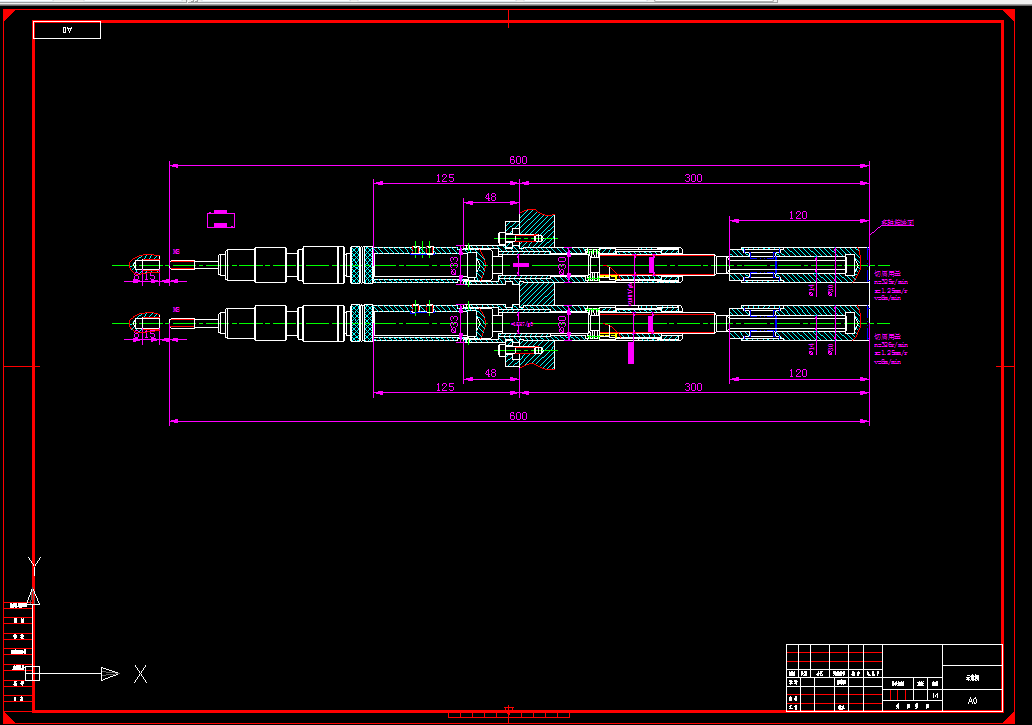1032x725 pixels.
Task: Click the 15 dimension below upper drill tip
Action: [x=149, y=276]
